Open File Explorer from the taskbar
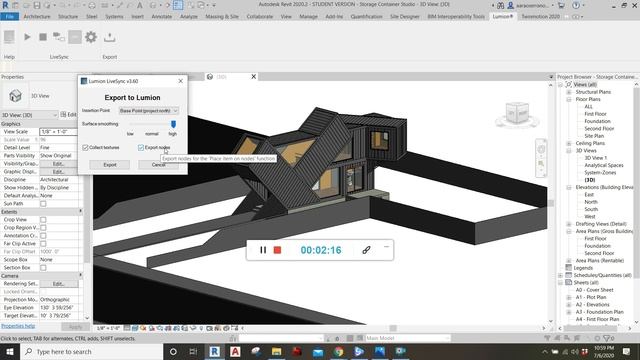The width and height of the screenshot is (640, 360). (276, 351)
